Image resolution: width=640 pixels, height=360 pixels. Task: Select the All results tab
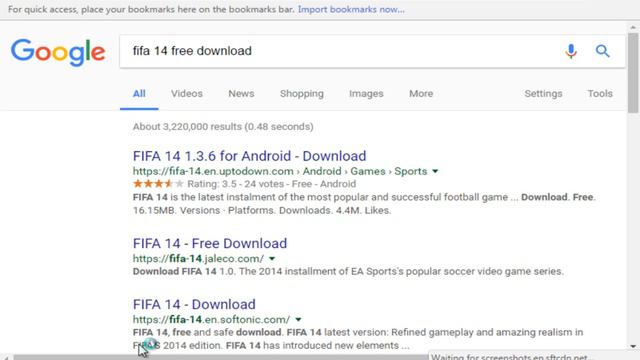(x=139, y=93)
